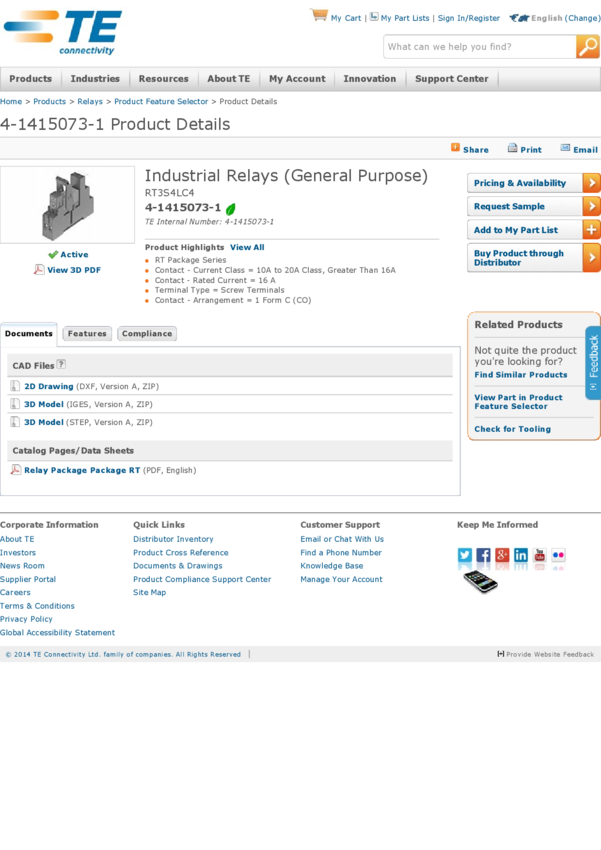The height and width of the screenshot is (850, 601).
Task: Click the Request Sample arrow icon
Action: (591, 207)
